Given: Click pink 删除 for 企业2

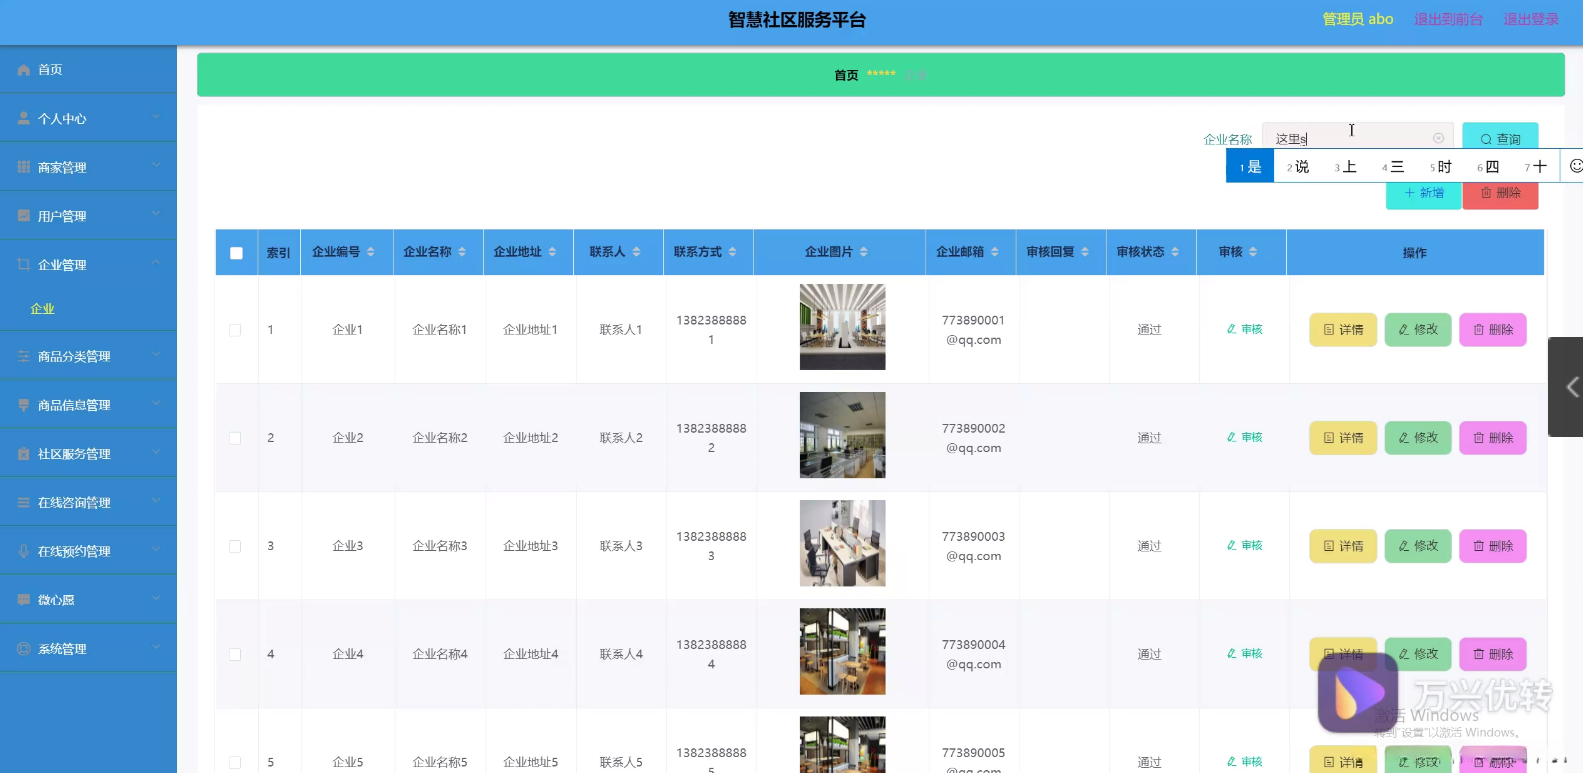Looking at the screenshot, I should [x=1493, y=438].
